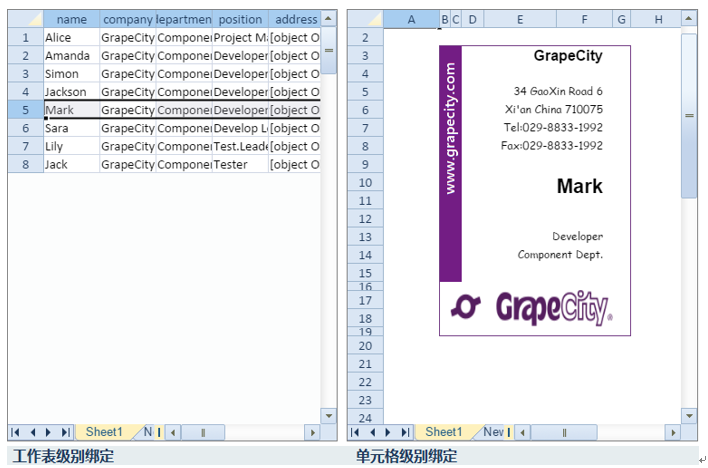Go to next sheet in right spreadsheet
The width and height of the screenshot is (708, 468).
[x=388, y=432]
